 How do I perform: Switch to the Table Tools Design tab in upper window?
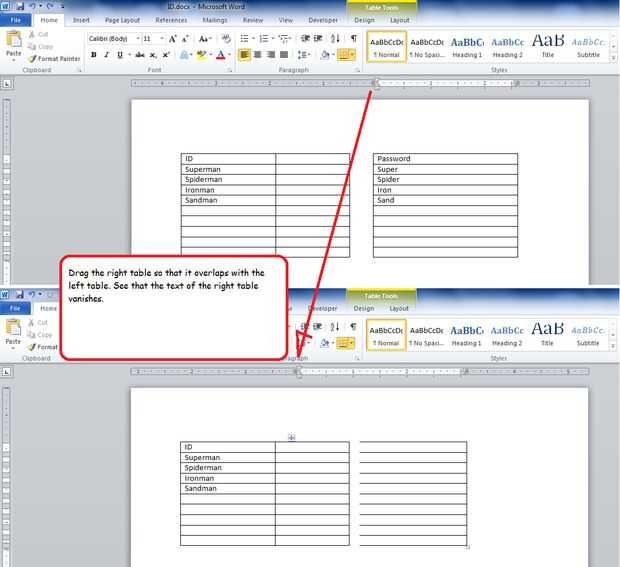[x=364, y=20]
